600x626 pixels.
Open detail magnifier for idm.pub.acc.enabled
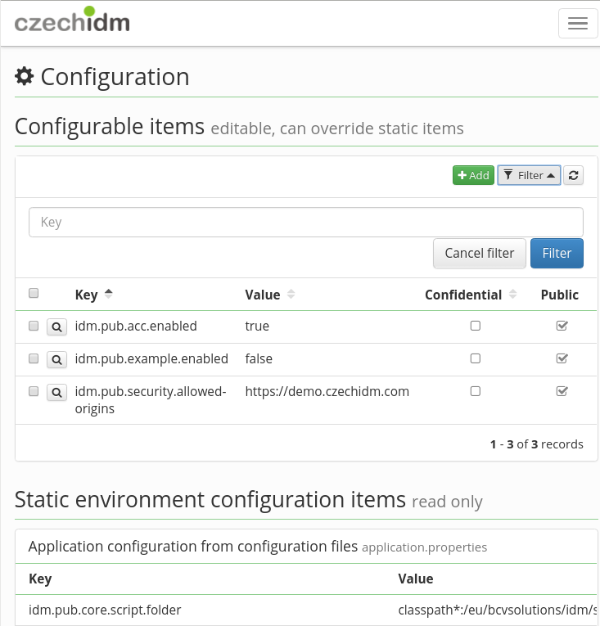coord(57,327)
